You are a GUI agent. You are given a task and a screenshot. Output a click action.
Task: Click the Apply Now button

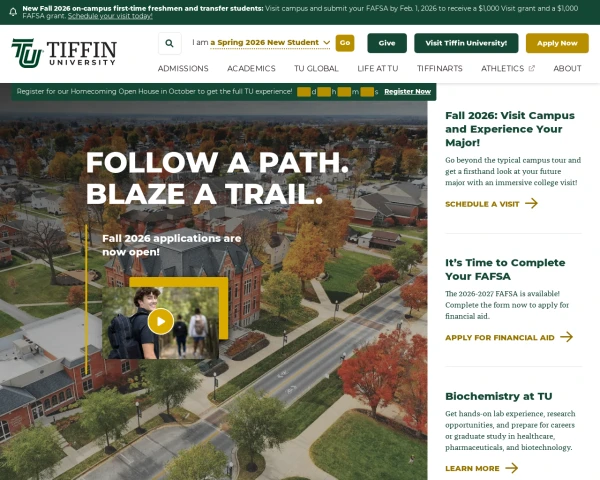[557, 43]
